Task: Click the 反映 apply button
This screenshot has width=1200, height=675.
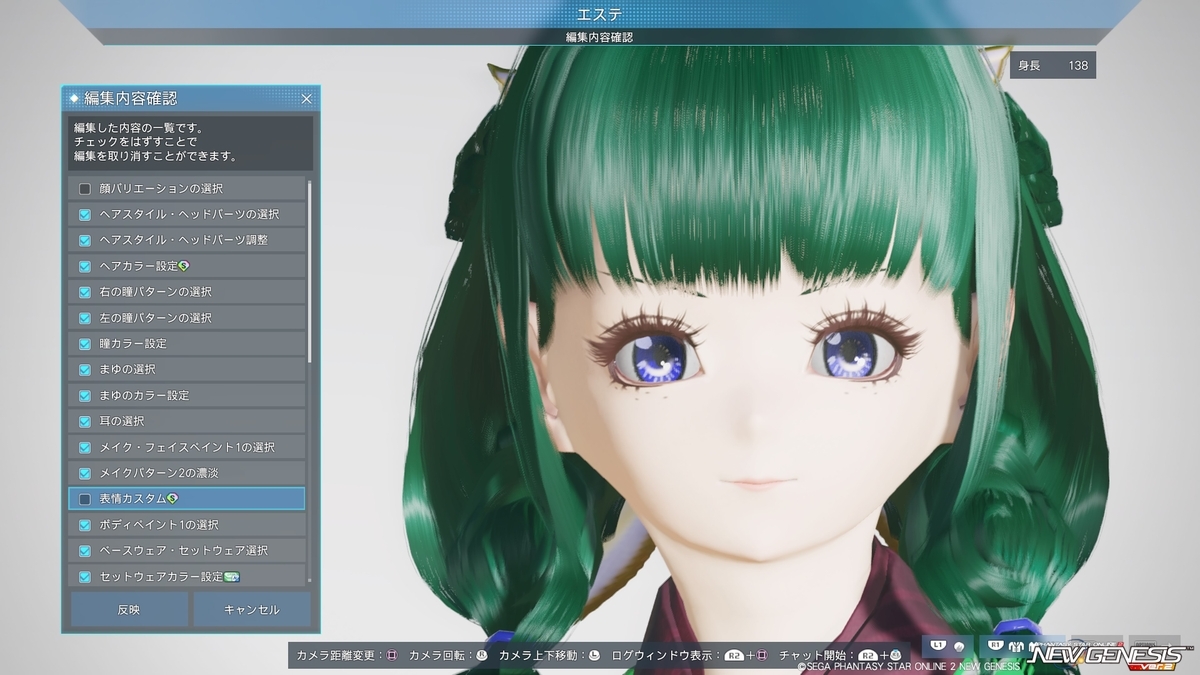Action: (129, 609)
